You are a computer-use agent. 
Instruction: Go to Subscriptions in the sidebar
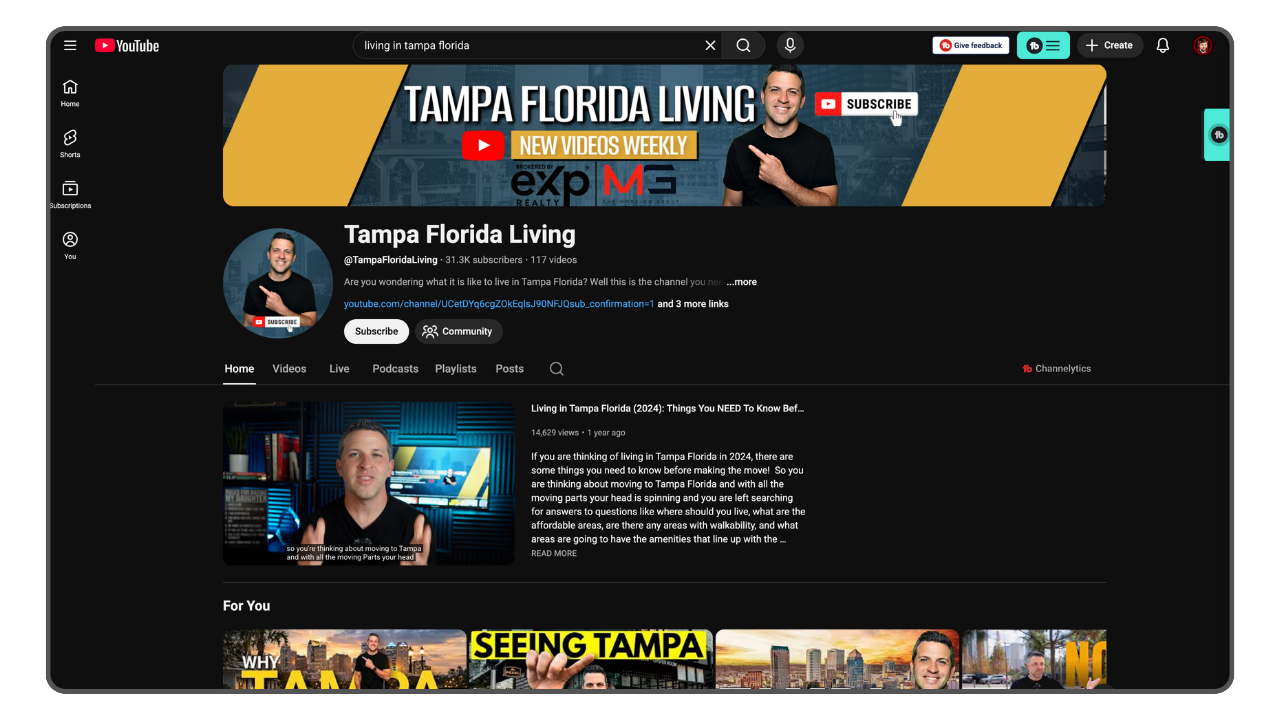point(70,193)
